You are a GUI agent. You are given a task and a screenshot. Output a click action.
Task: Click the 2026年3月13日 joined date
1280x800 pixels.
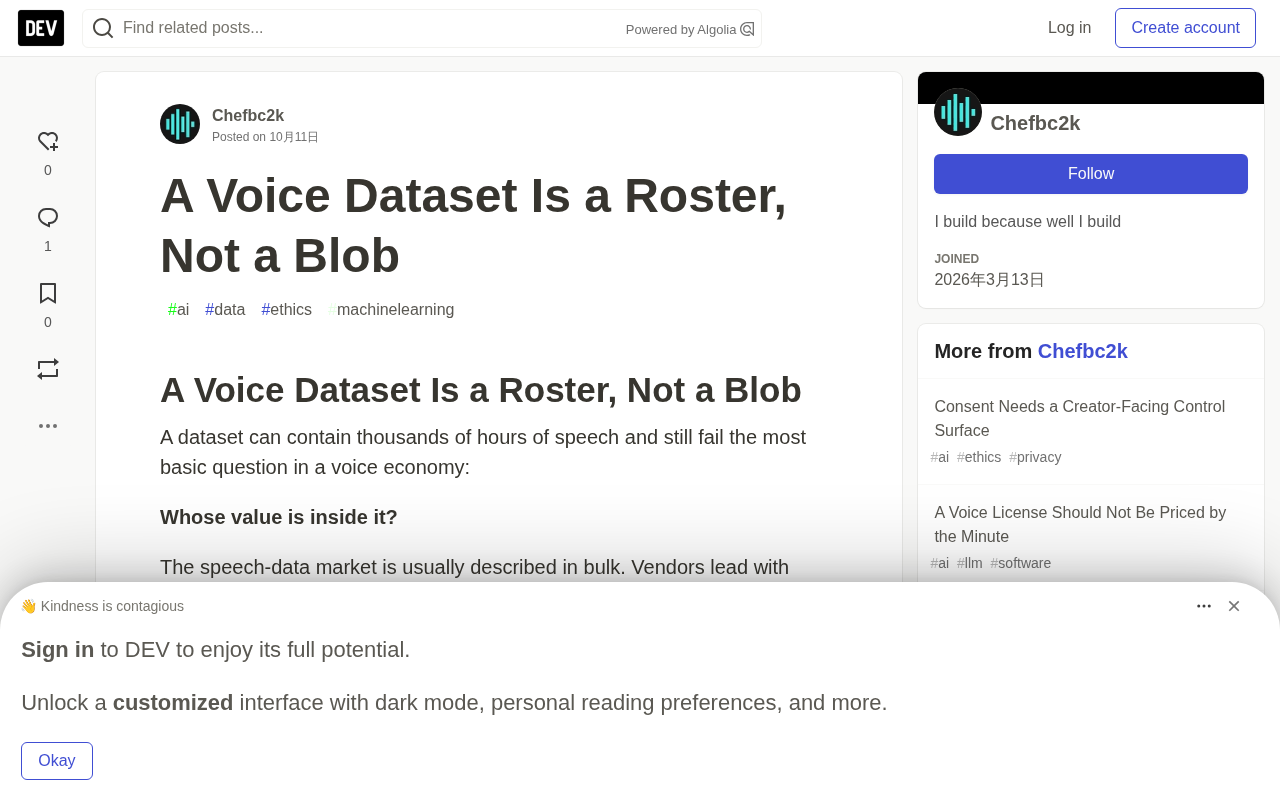tap(989, 280)
